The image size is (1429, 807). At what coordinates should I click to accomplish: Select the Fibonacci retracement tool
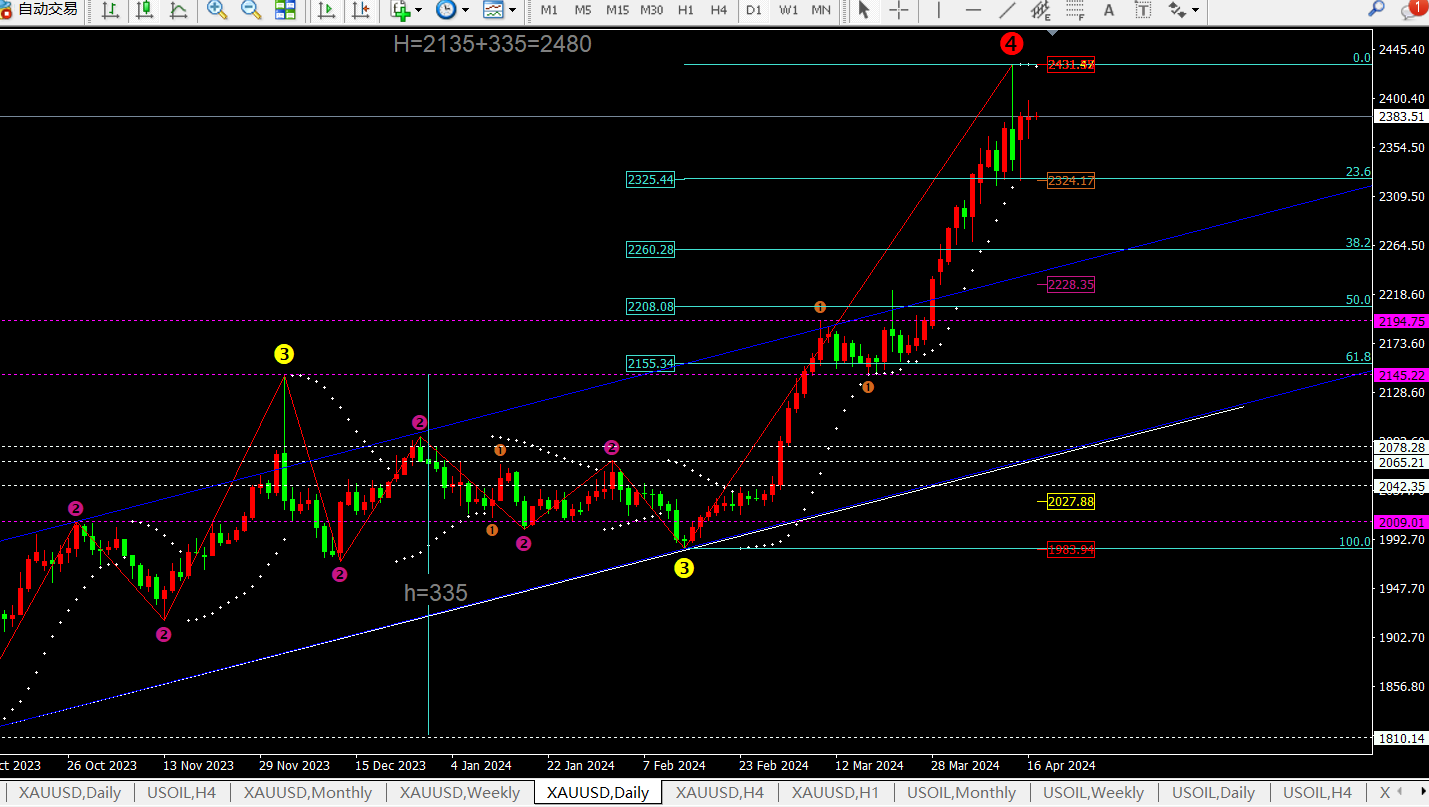(x=1074, y=10)
